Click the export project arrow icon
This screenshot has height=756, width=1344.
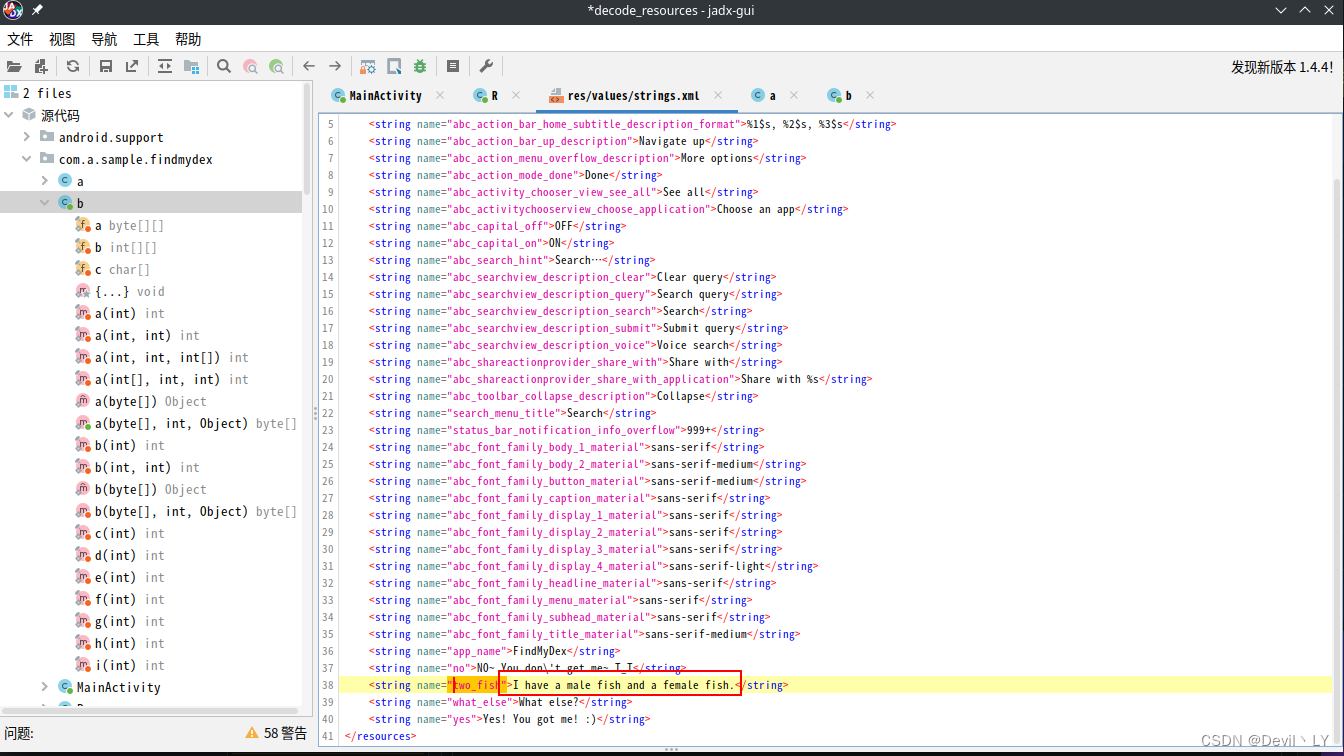pos(132,66)
